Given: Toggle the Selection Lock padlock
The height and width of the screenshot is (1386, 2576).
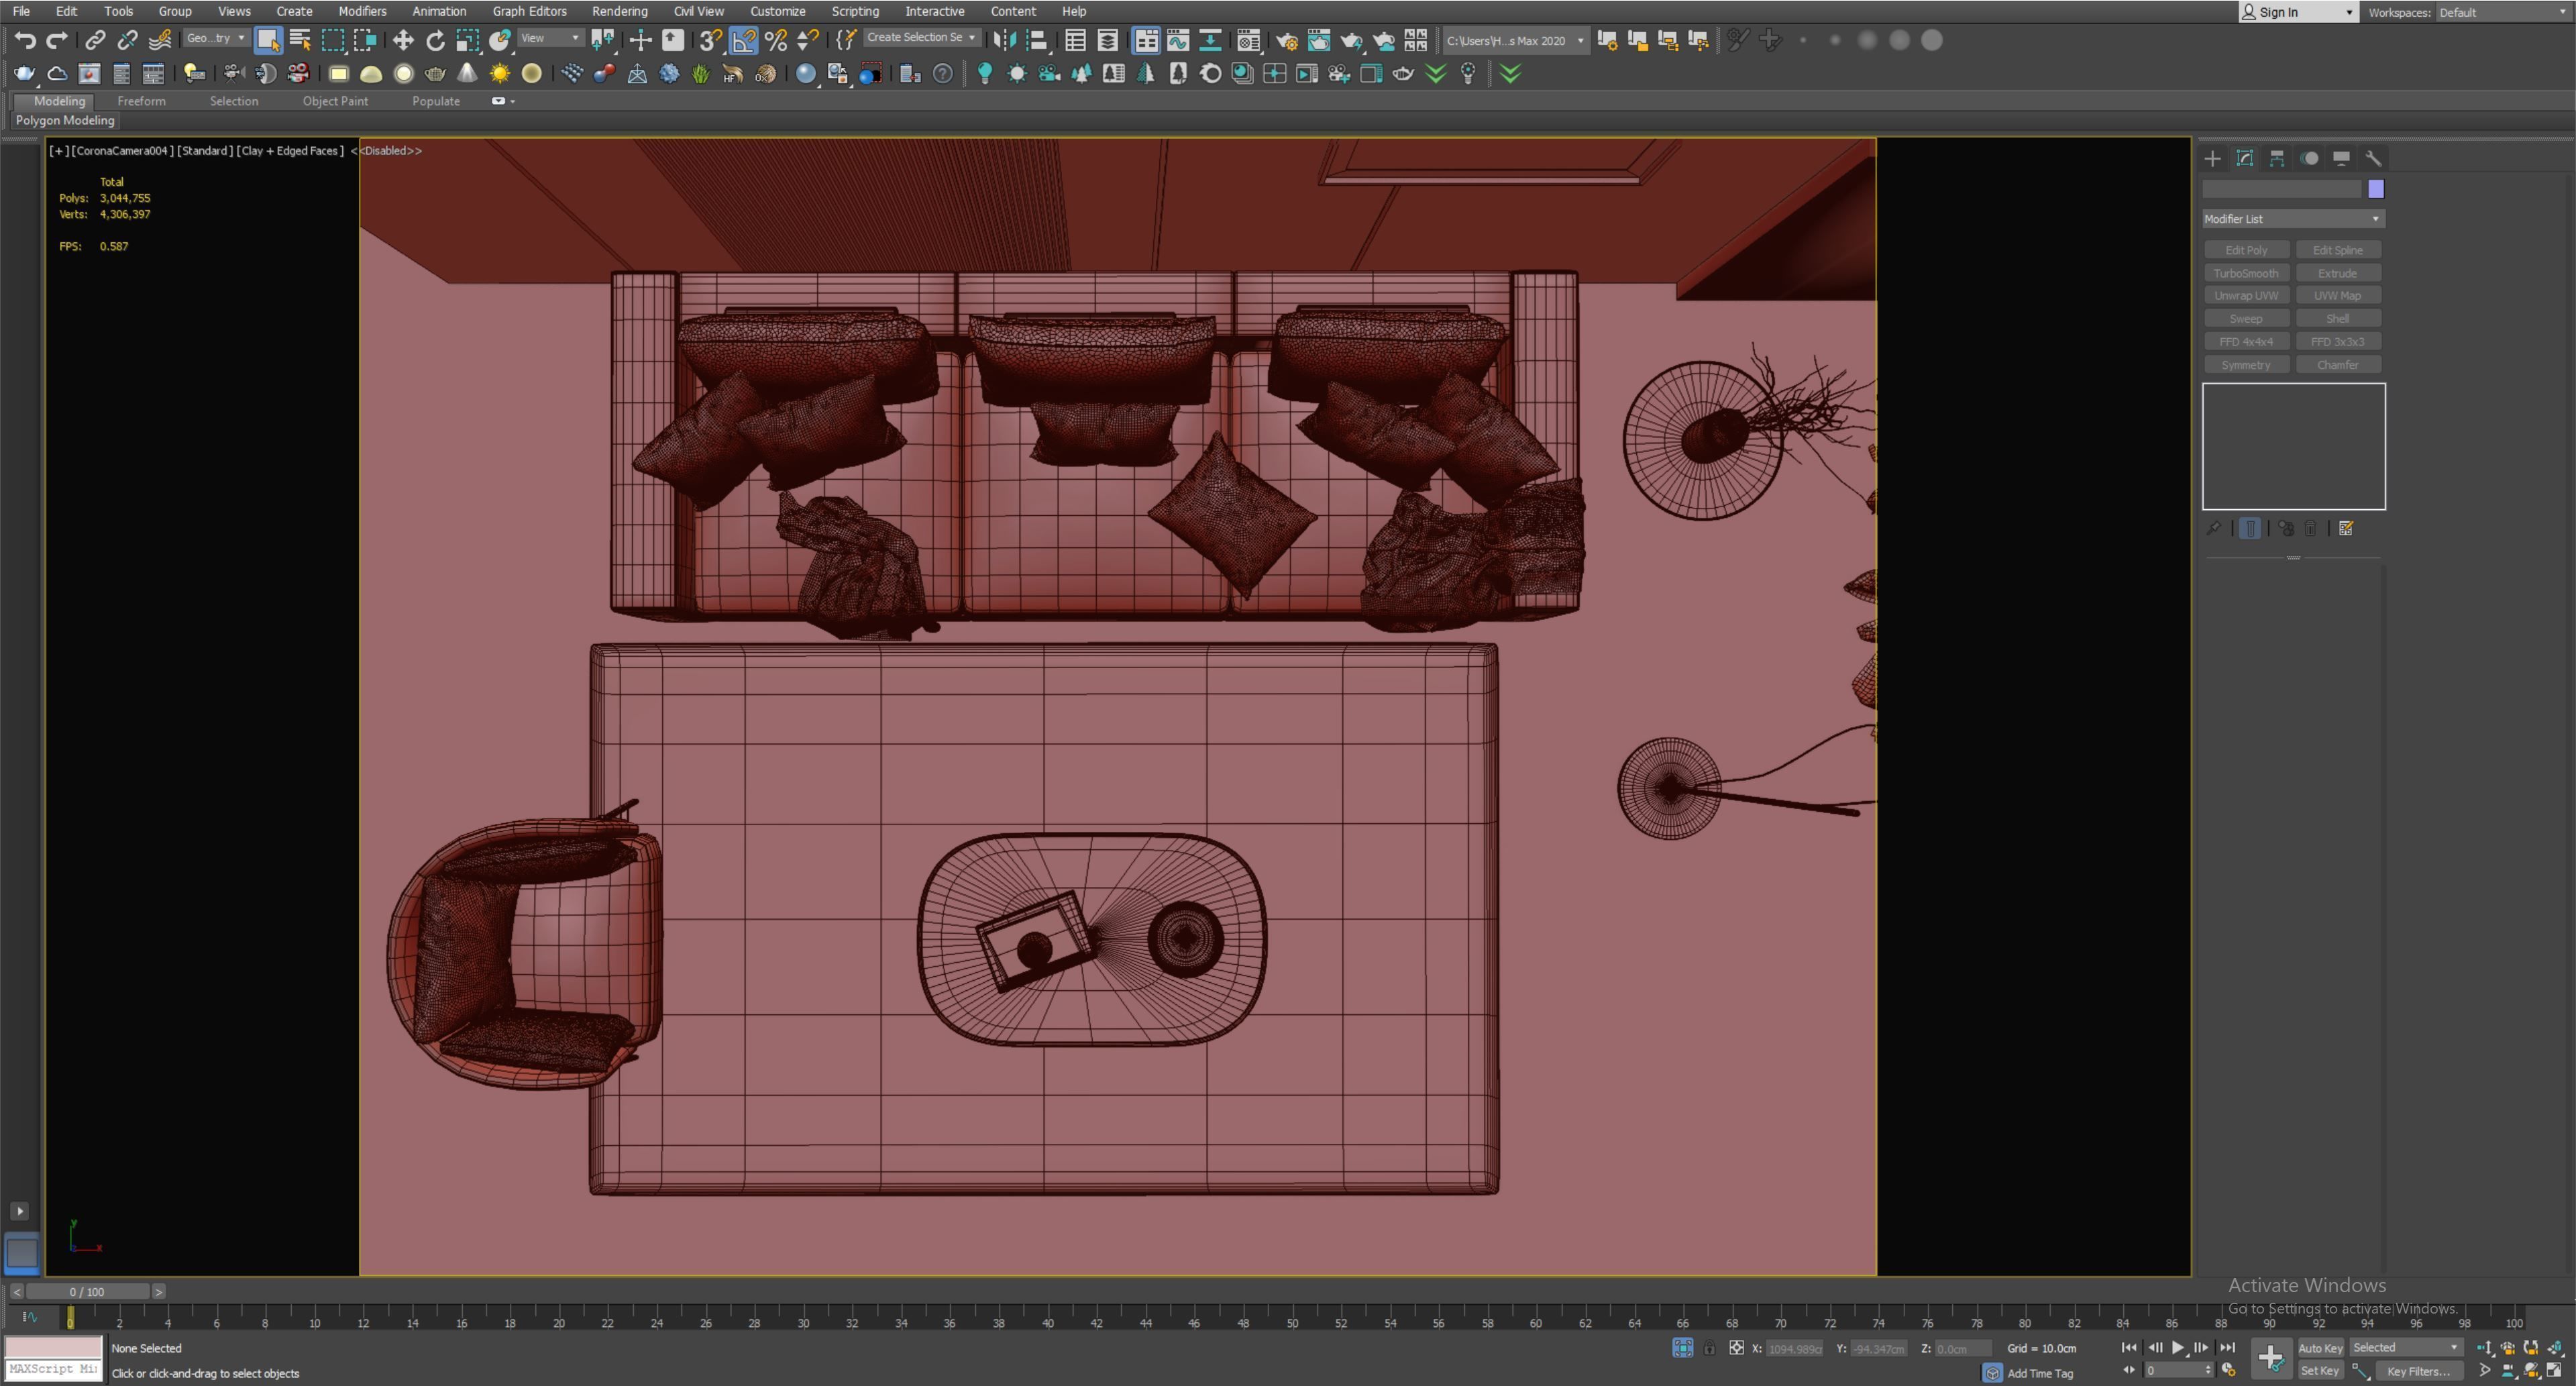Looking at the screenshot, I should click(1709, 1348).
